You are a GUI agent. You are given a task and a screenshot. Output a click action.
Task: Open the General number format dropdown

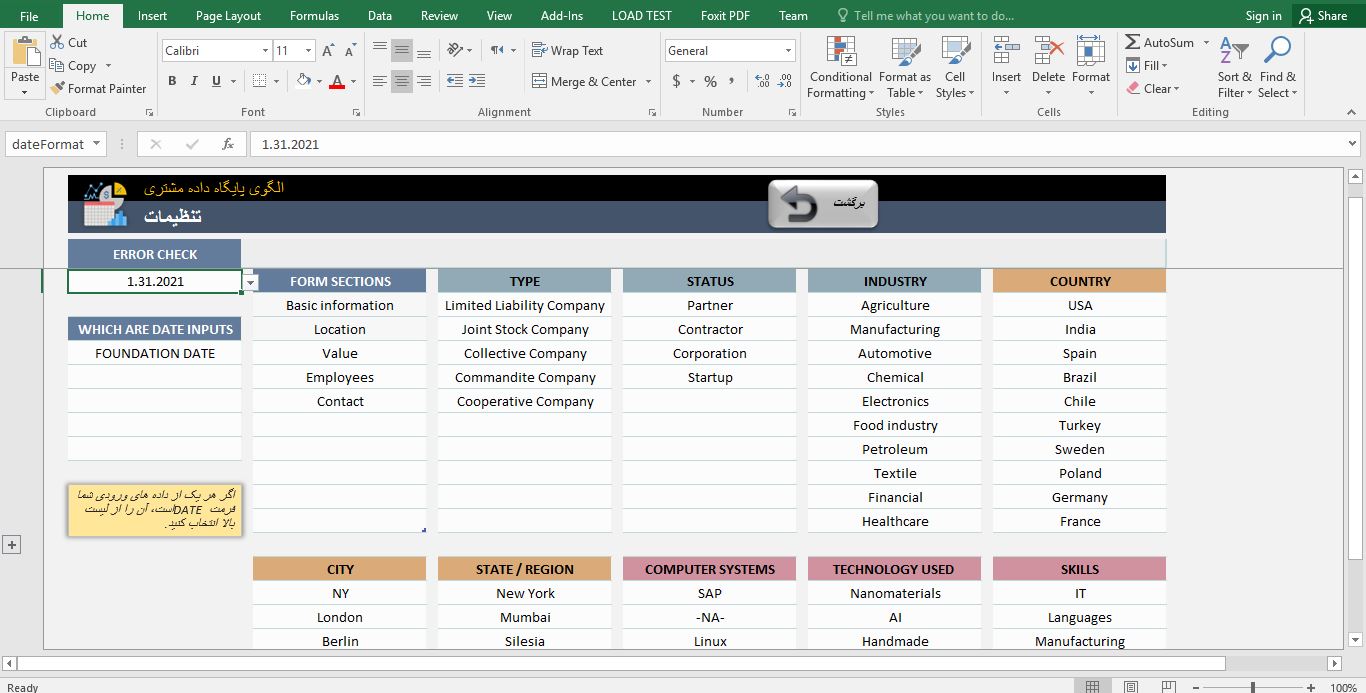[788, 51]
